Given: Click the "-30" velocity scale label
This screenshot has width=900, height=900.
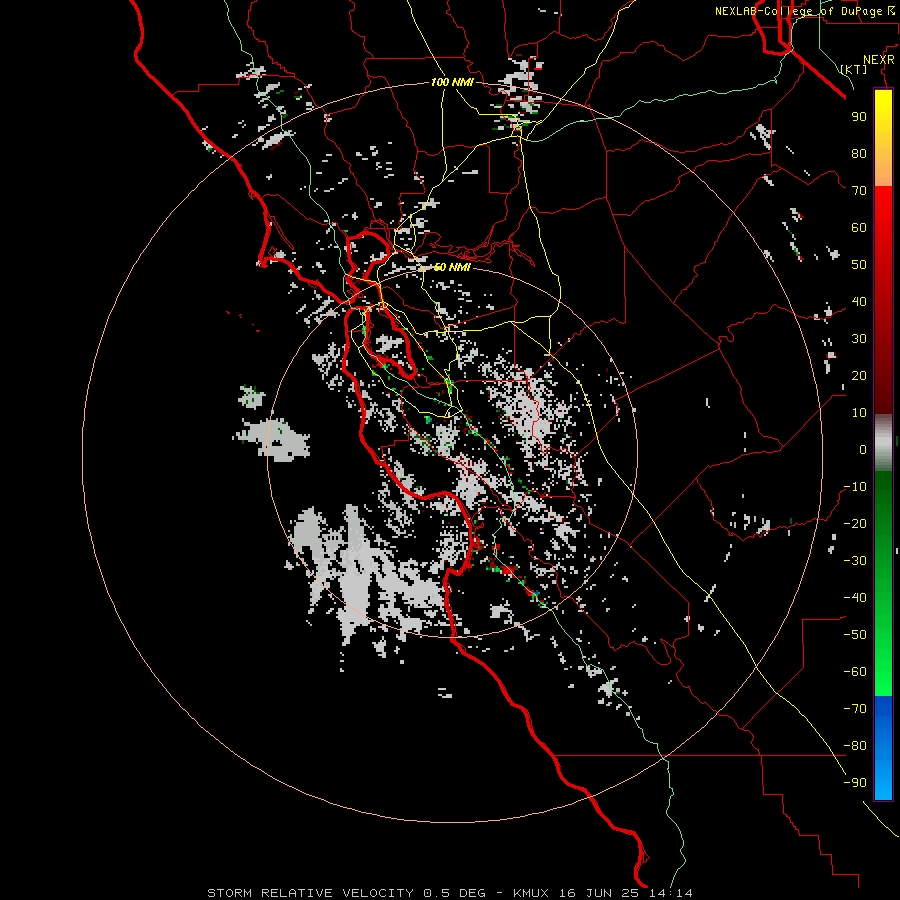Looking at the screenshot, I should click(855, 561).
